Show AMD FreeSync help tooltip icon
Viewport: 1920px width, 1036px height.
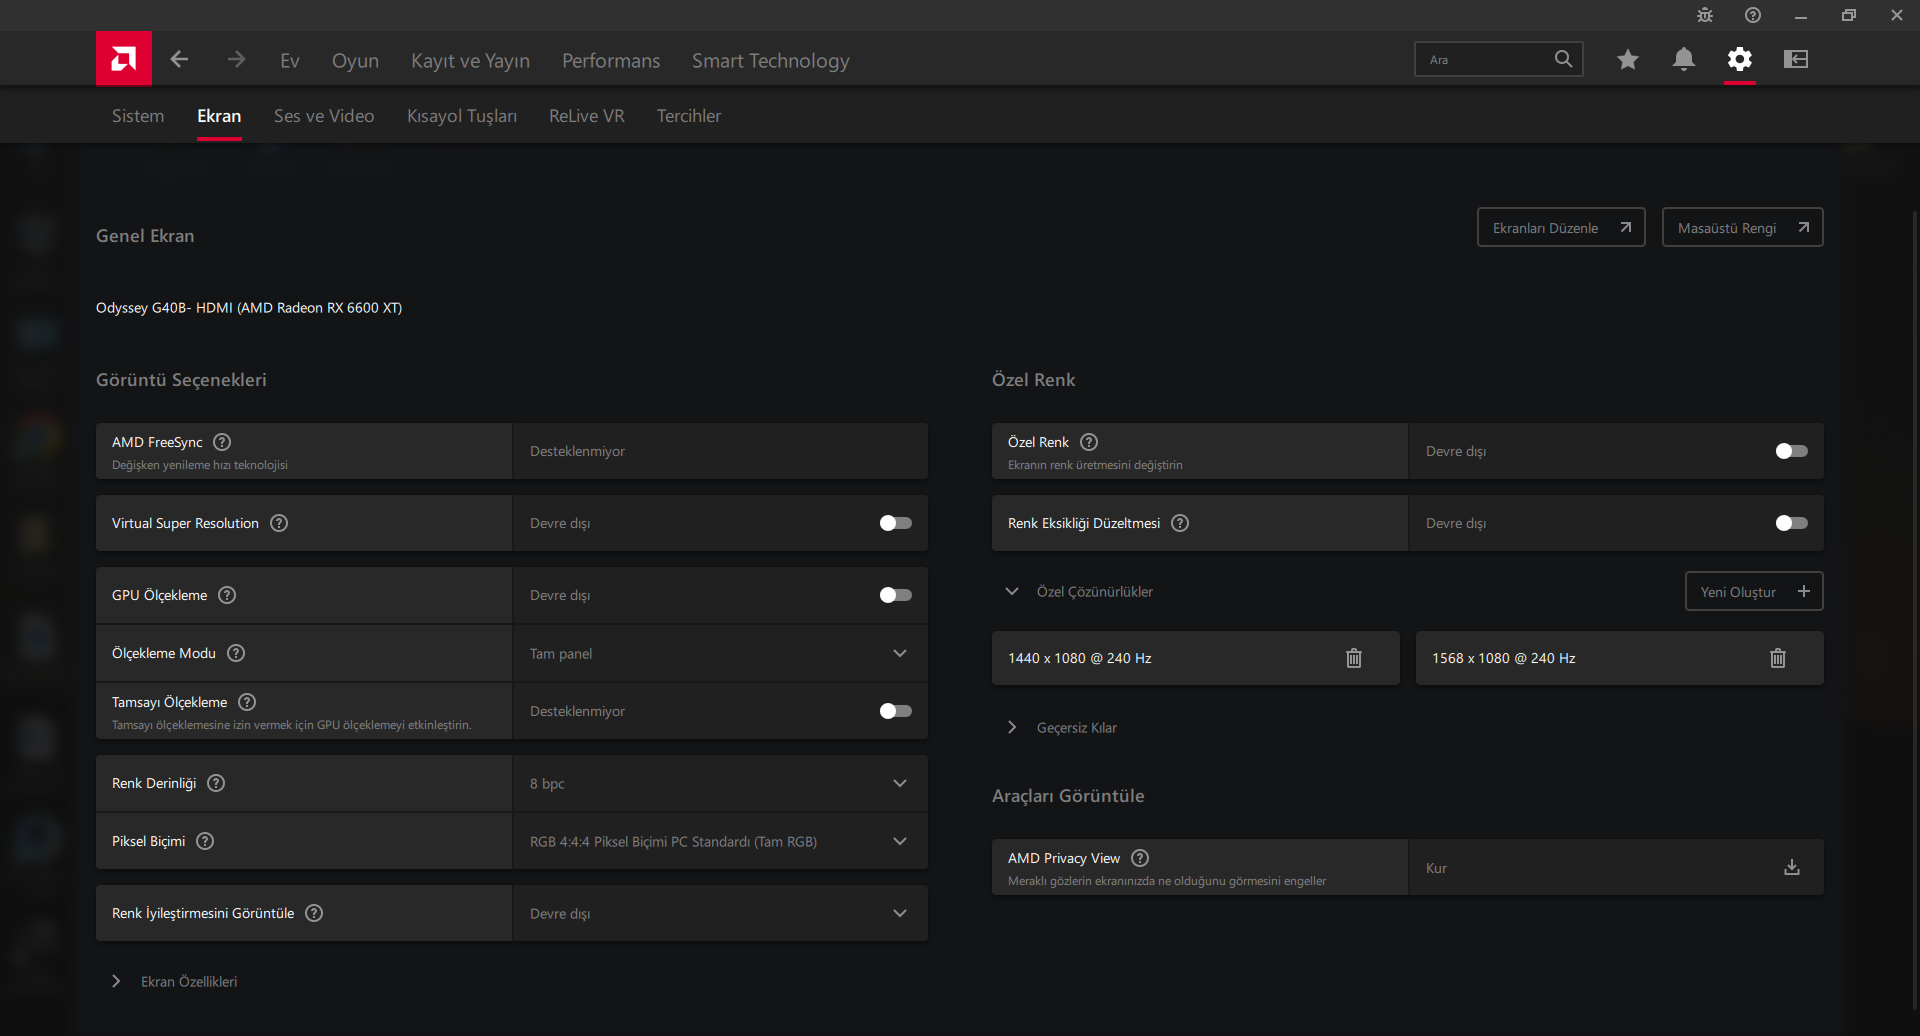coord(223,442)
